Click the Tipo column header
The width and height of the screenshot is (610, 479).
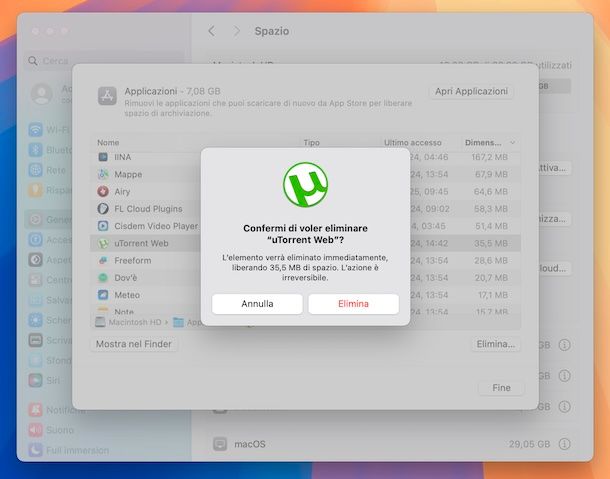coord(312,142)
